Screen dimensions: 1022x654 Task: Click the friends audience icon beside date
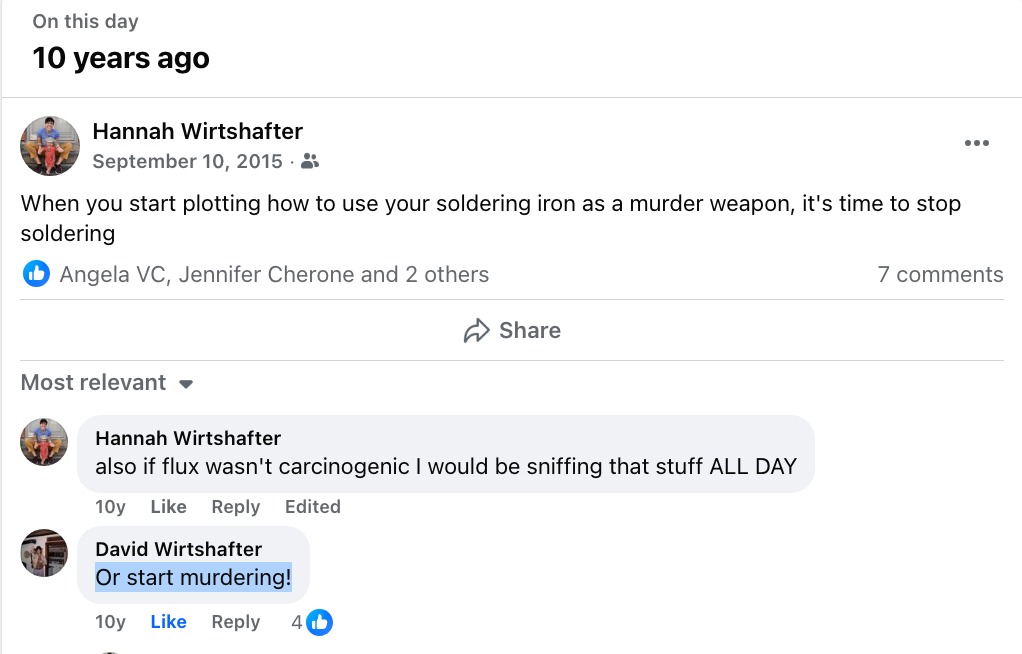click(x=310, y=162)
